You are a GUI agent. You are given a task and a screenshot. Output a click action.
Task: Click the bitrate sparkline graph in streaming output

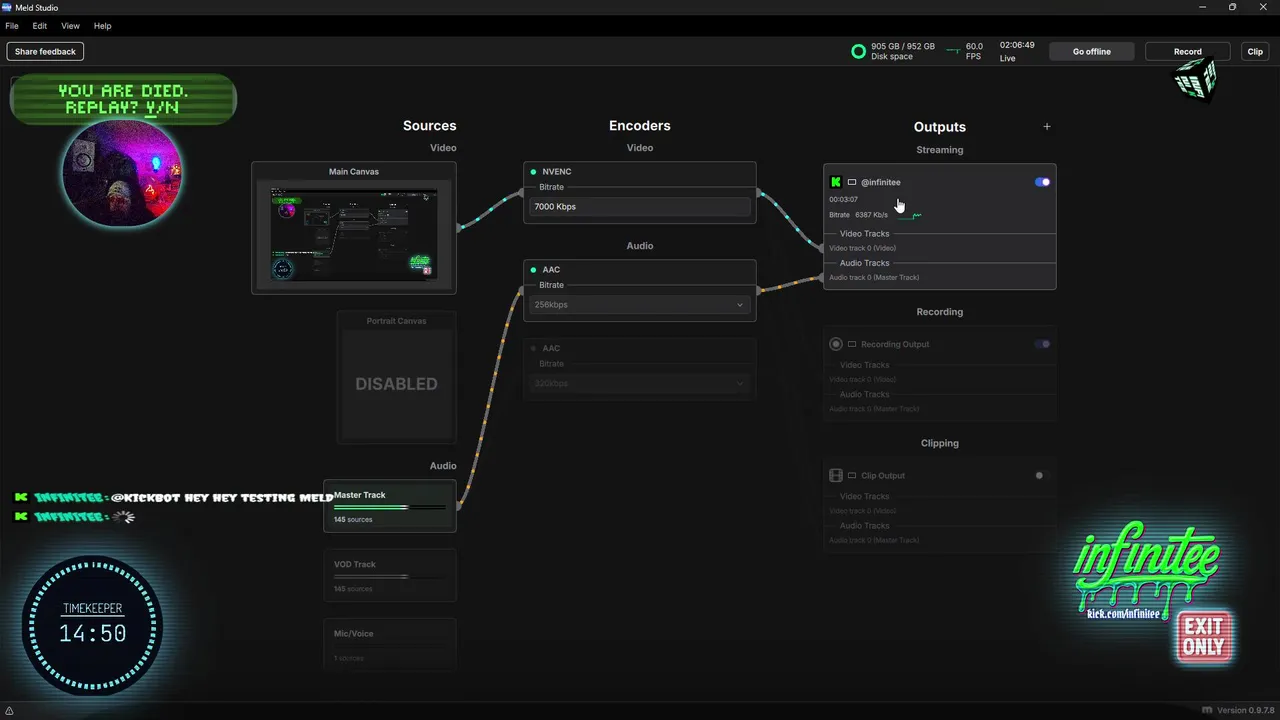pos(911,215)
